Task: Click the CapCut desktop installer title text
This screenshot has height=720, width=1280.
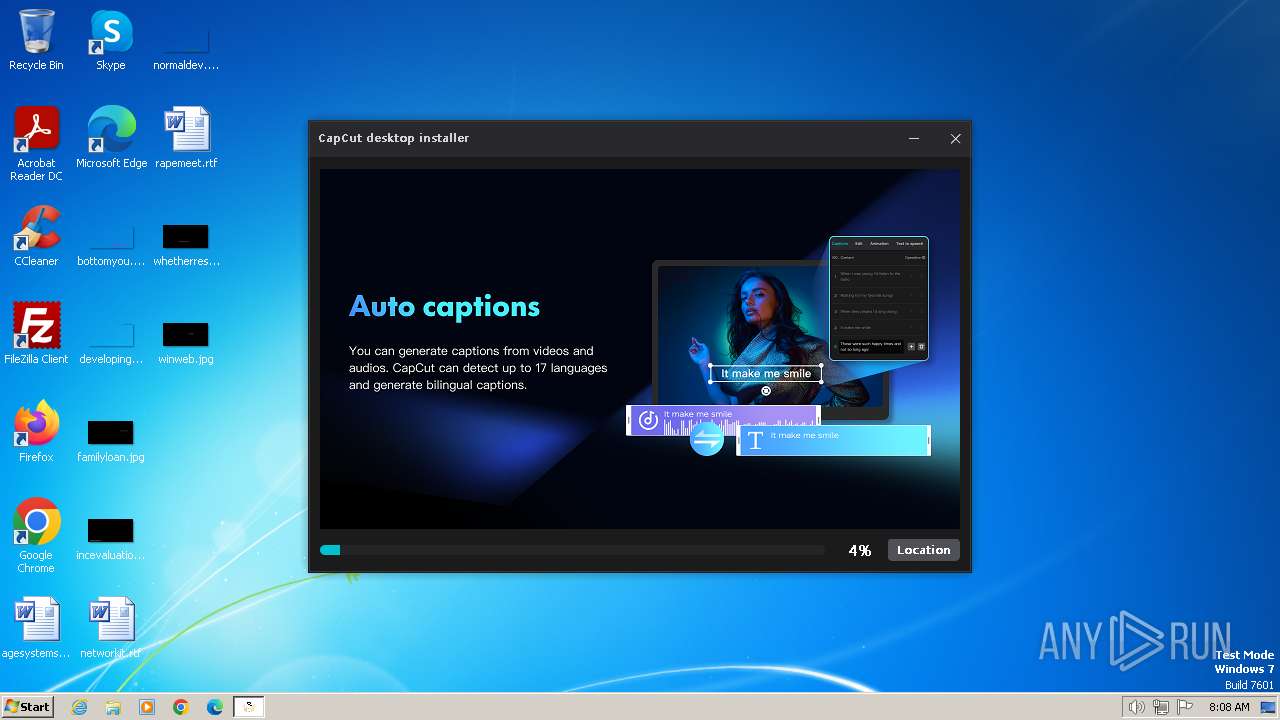Action: [x=394, y=138]
